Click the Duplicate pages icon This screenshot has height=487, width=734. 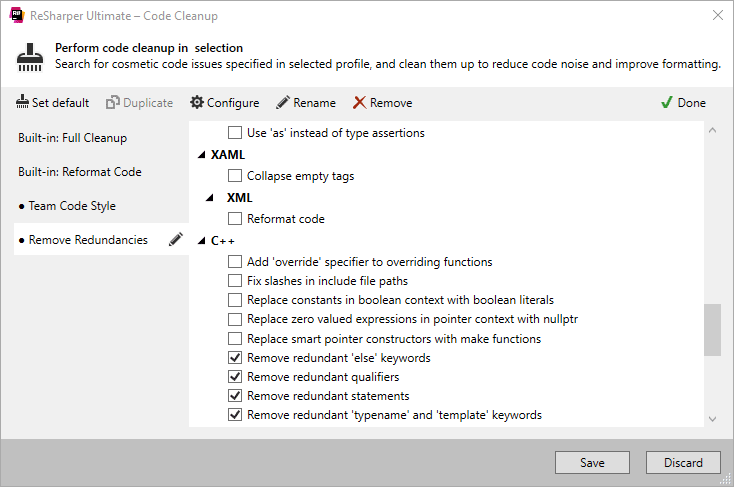pyautogui.click(x=112, y=102)
